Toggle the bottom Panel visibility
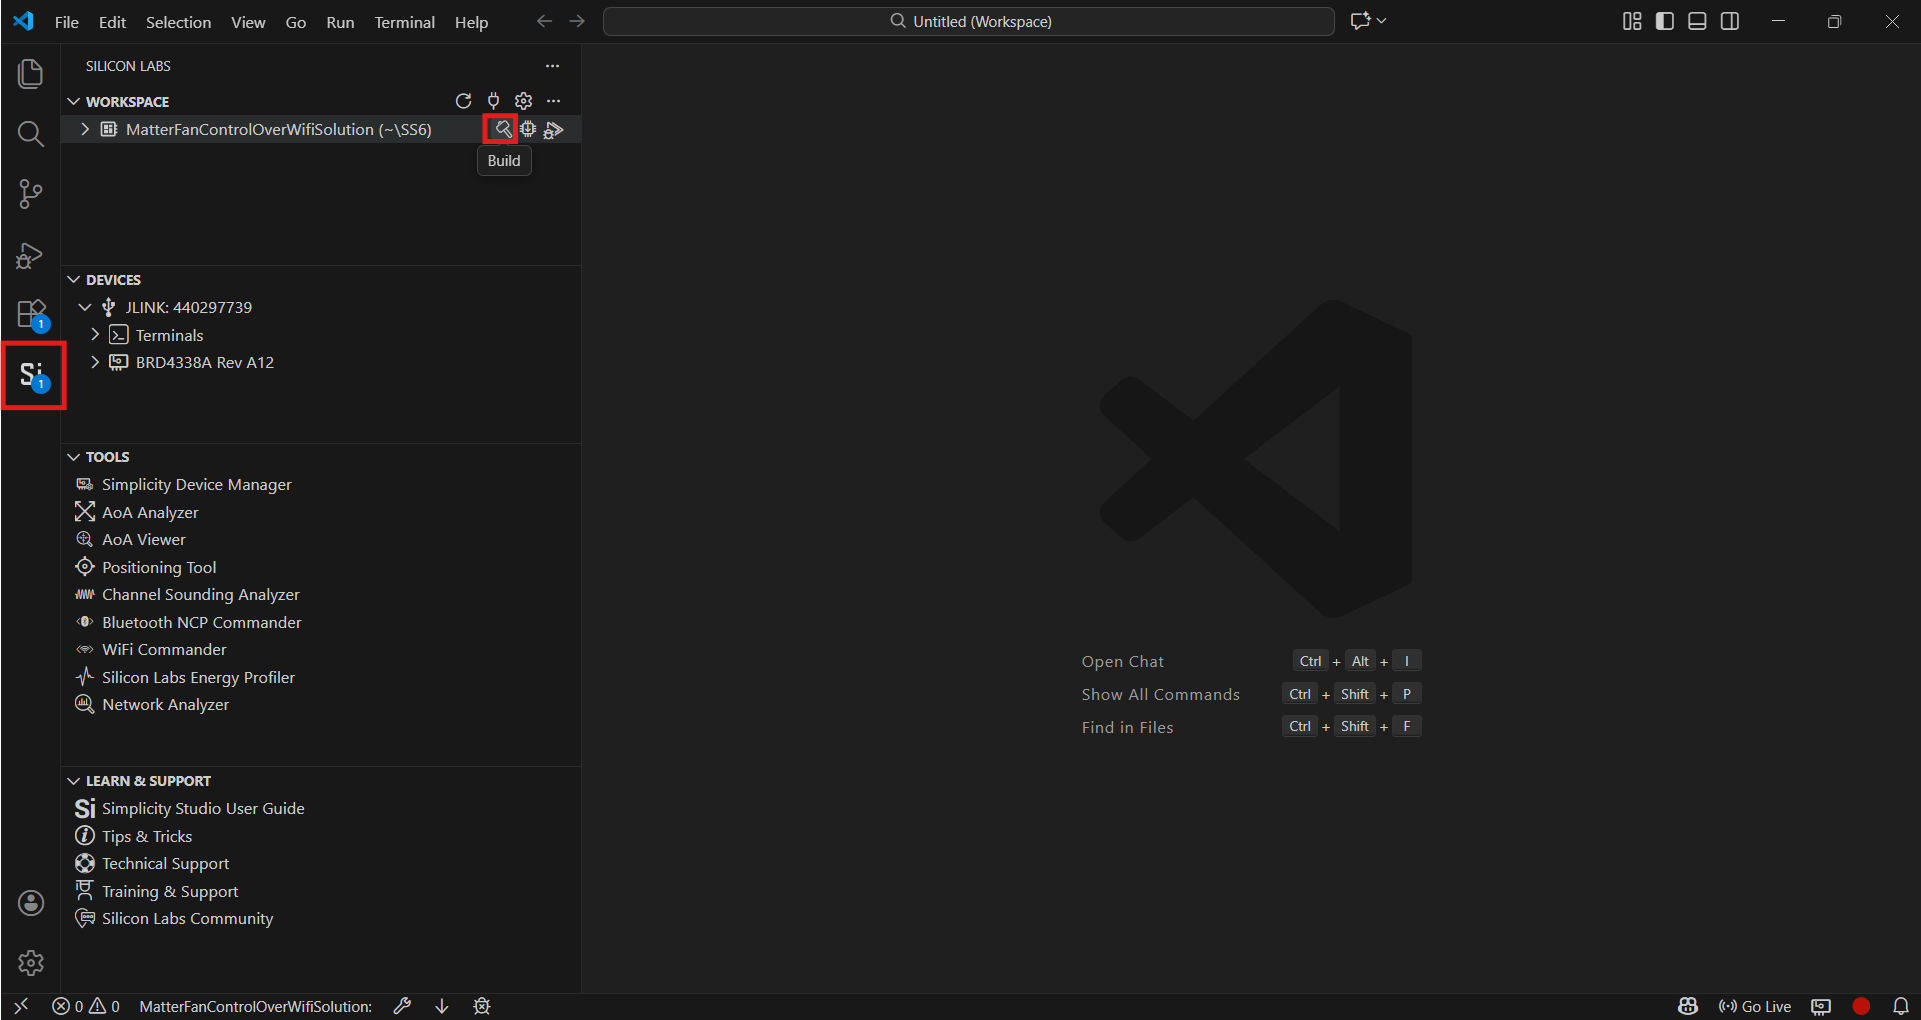1921x1020 pixels. pyautogui.click(x=1697, y=21)
